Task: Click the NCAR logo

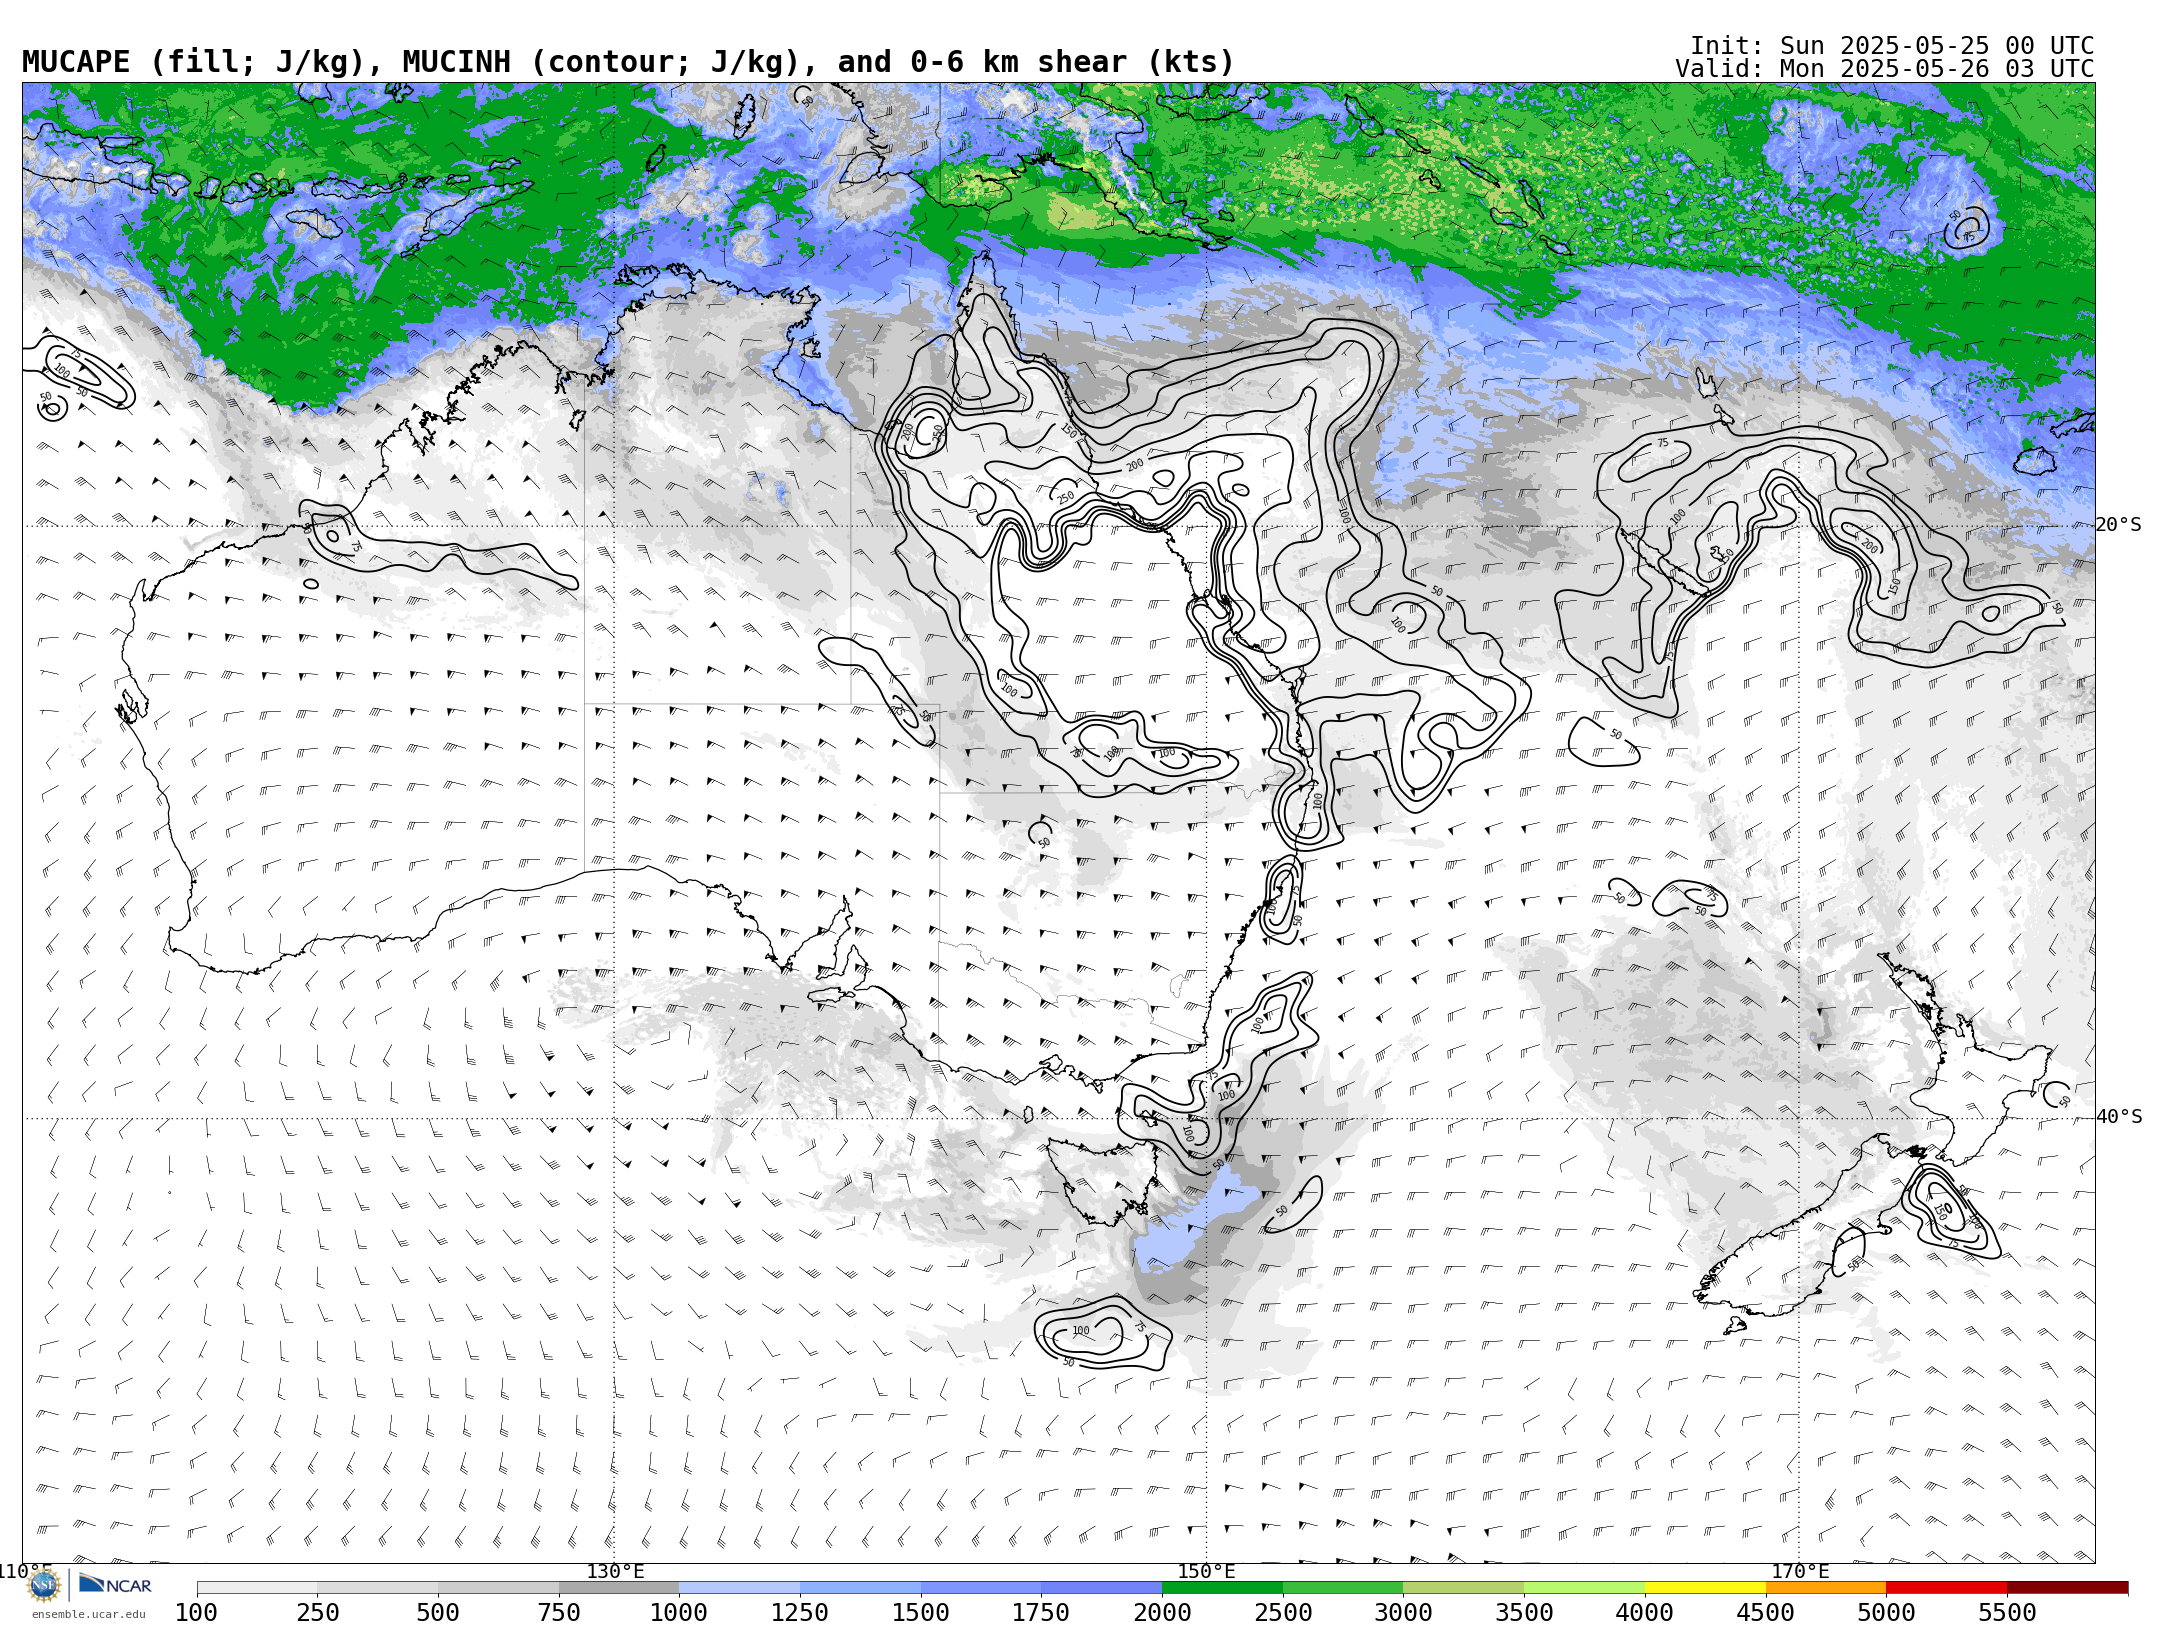Action: (x=115, y=1585)
